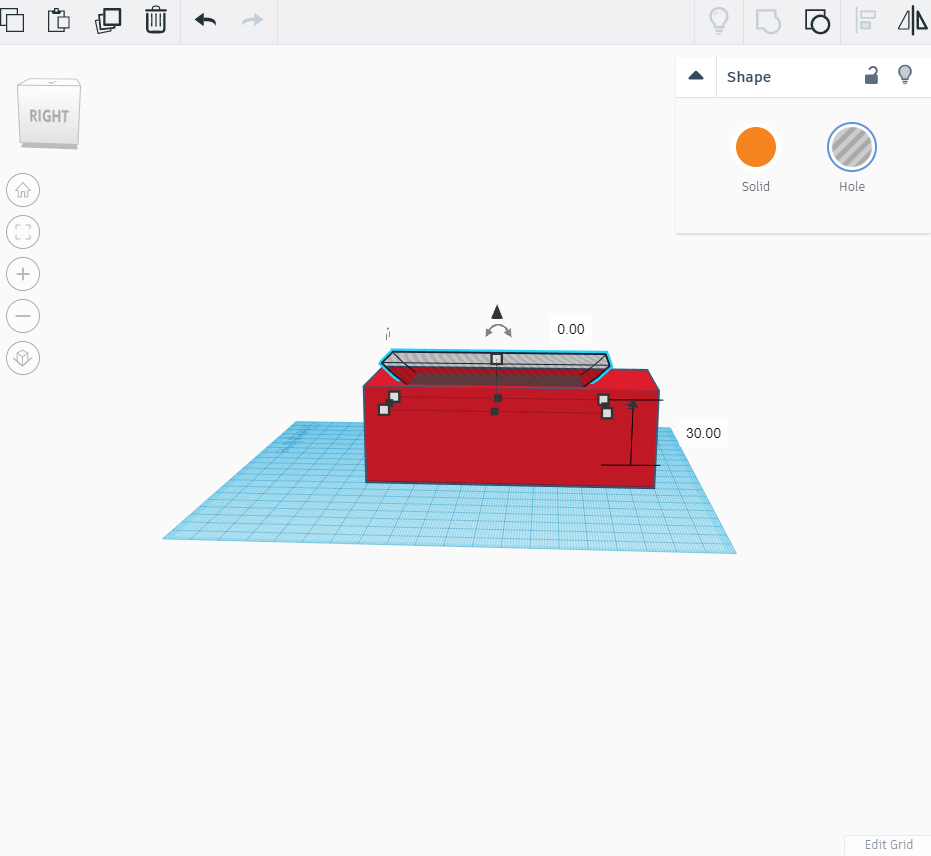Open Edit Grid settings
The width and height of the screenshot is (931, 856).
click(887, 845)
